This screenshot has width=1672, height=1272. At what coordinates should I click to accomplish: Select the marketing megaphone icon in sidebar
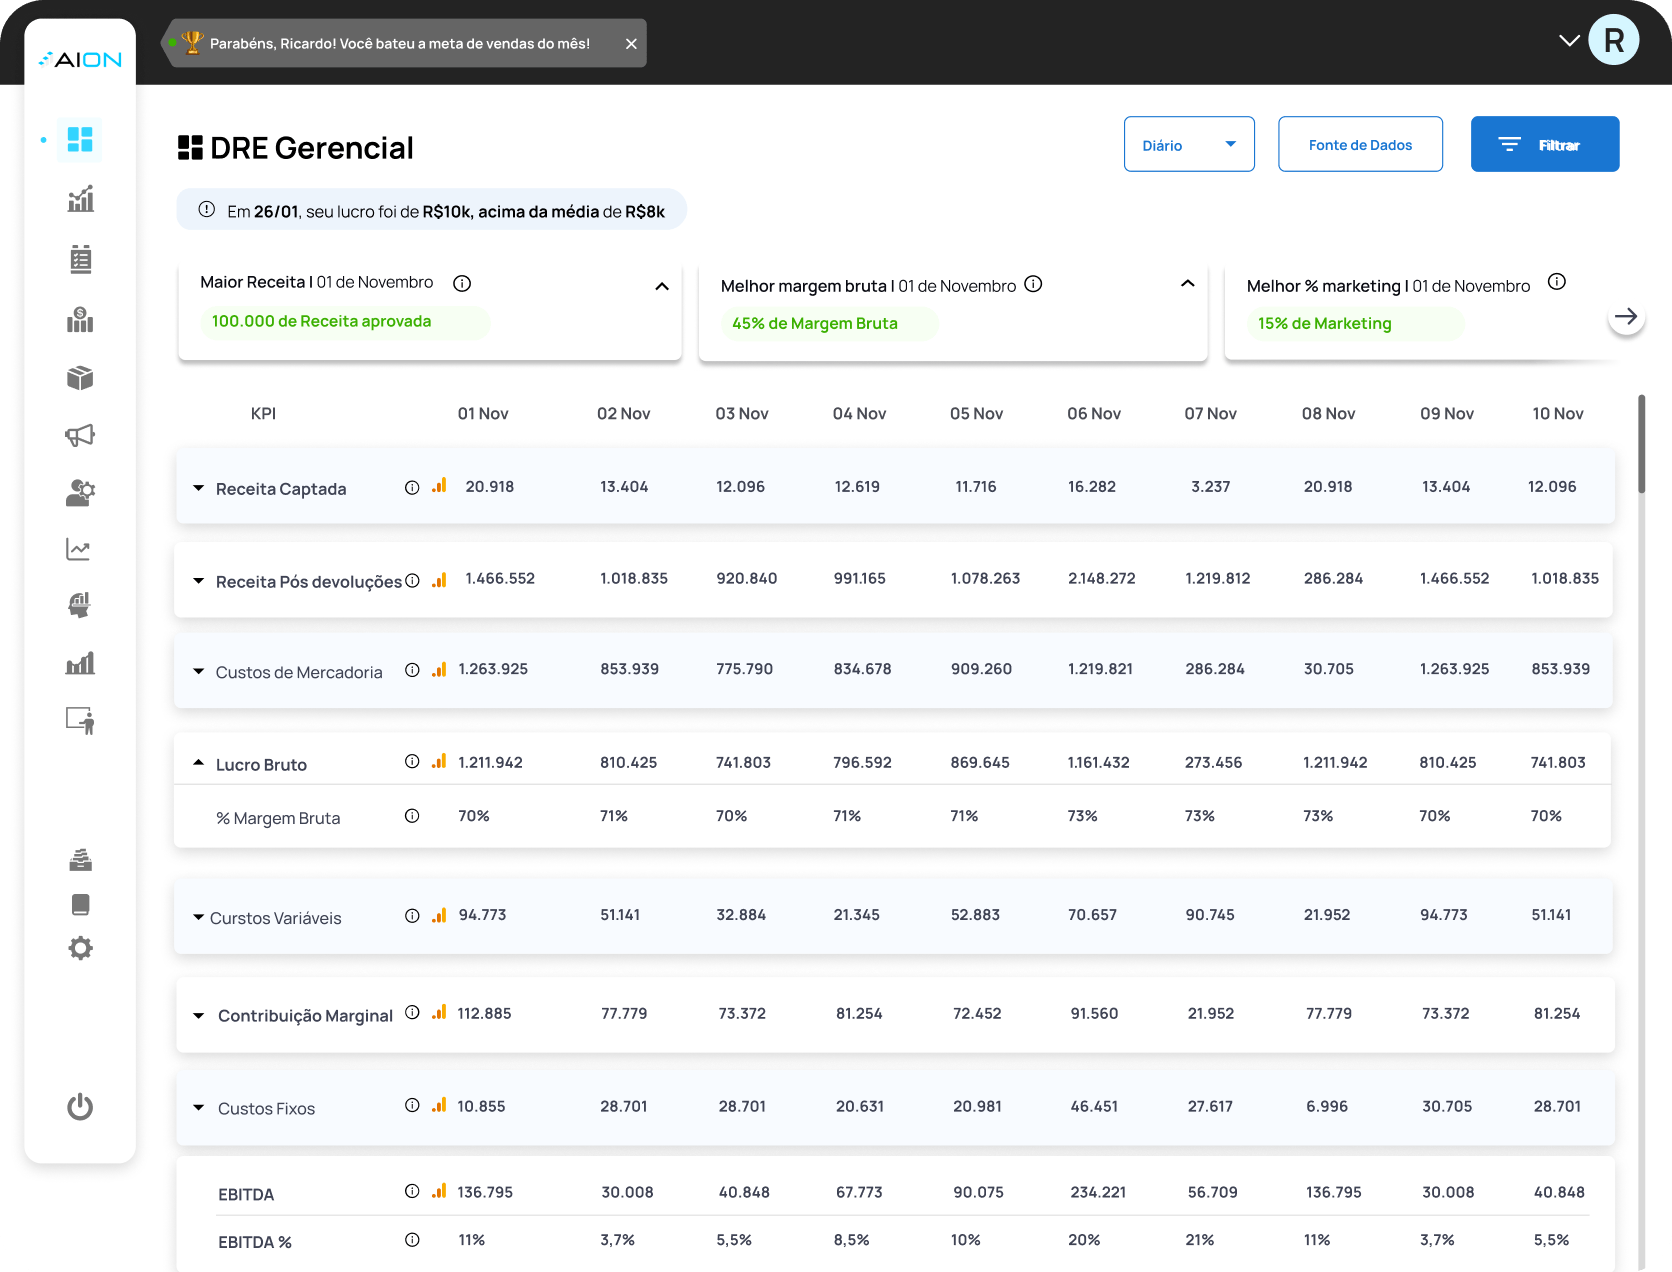click(80, 434)
